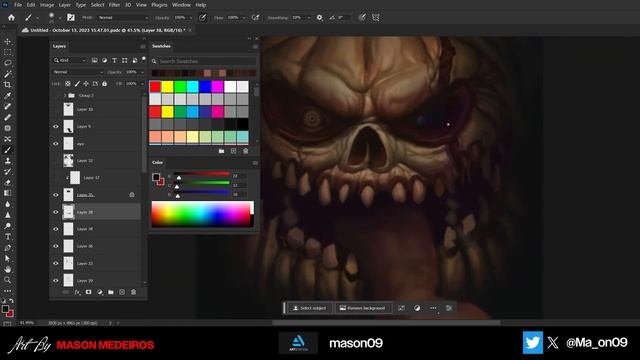Image resolution: width=640 pixels, height=360 pixels.
Task: Pick a color from spectrum ramp
Action: (202, 214)
